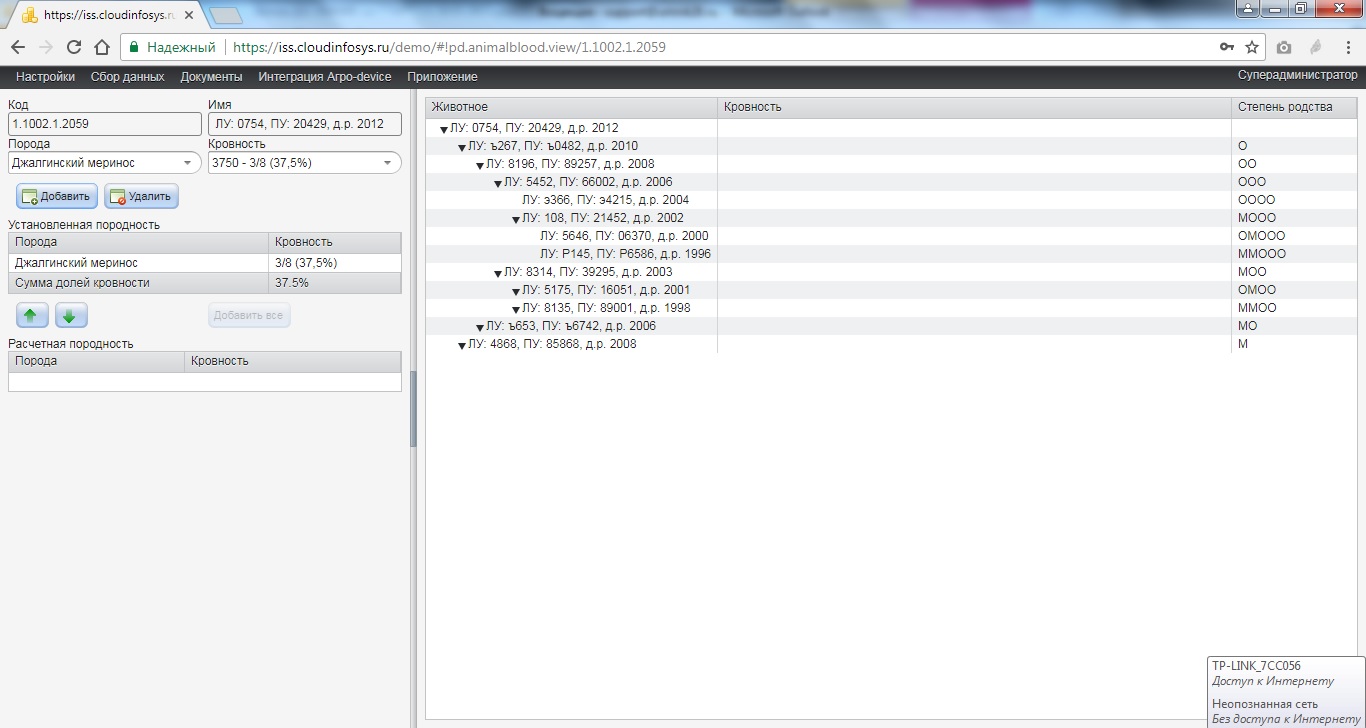Collapse the ЛУ: 8196 tree node
This screenshot has height=728, width=1366.
[480, 165]
